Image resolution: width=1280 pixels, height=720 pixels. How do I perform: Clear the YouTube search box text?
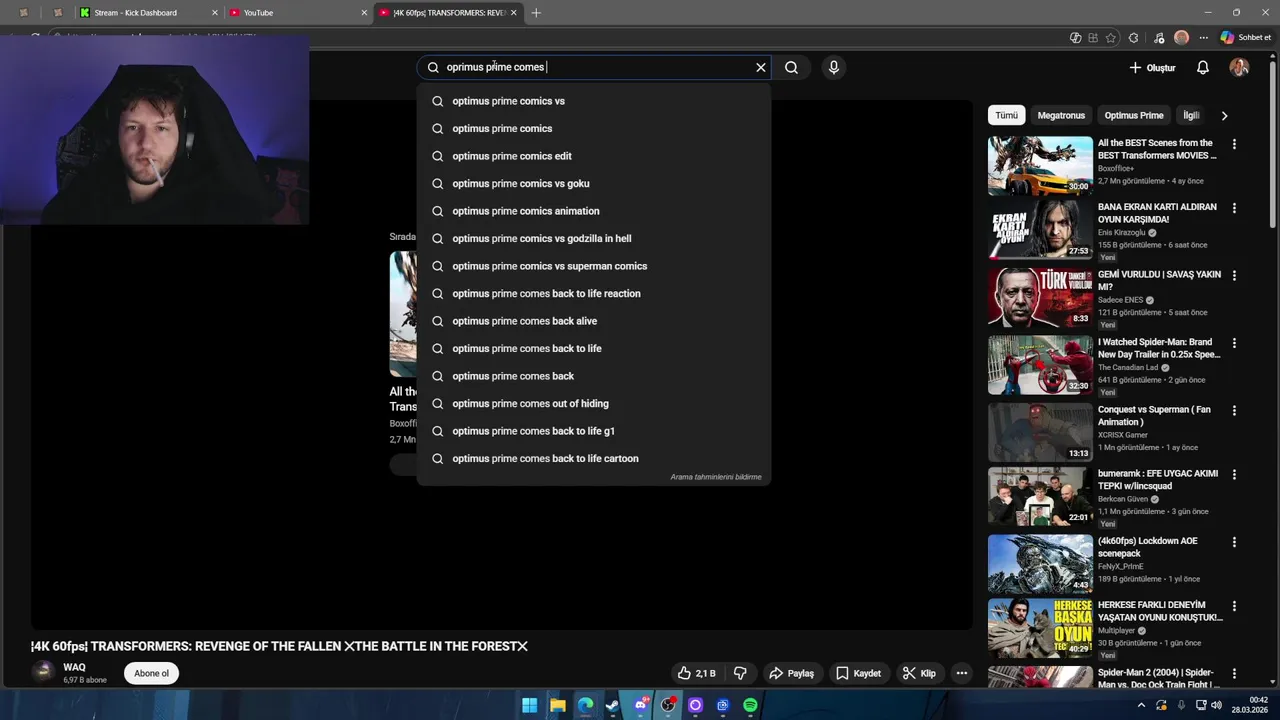point(761,67)
